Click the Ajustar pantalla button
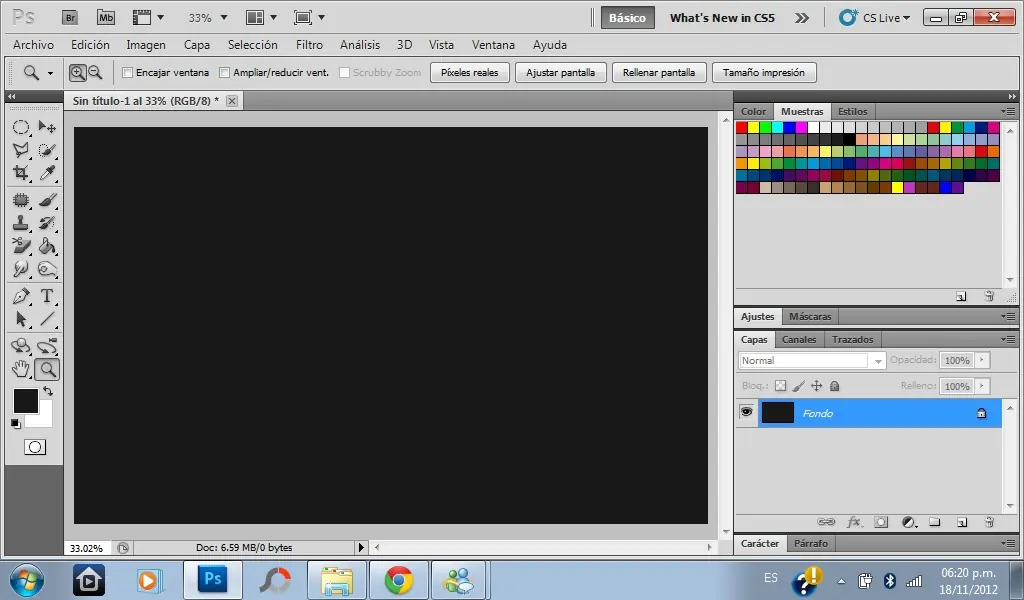 pos(560,73)
